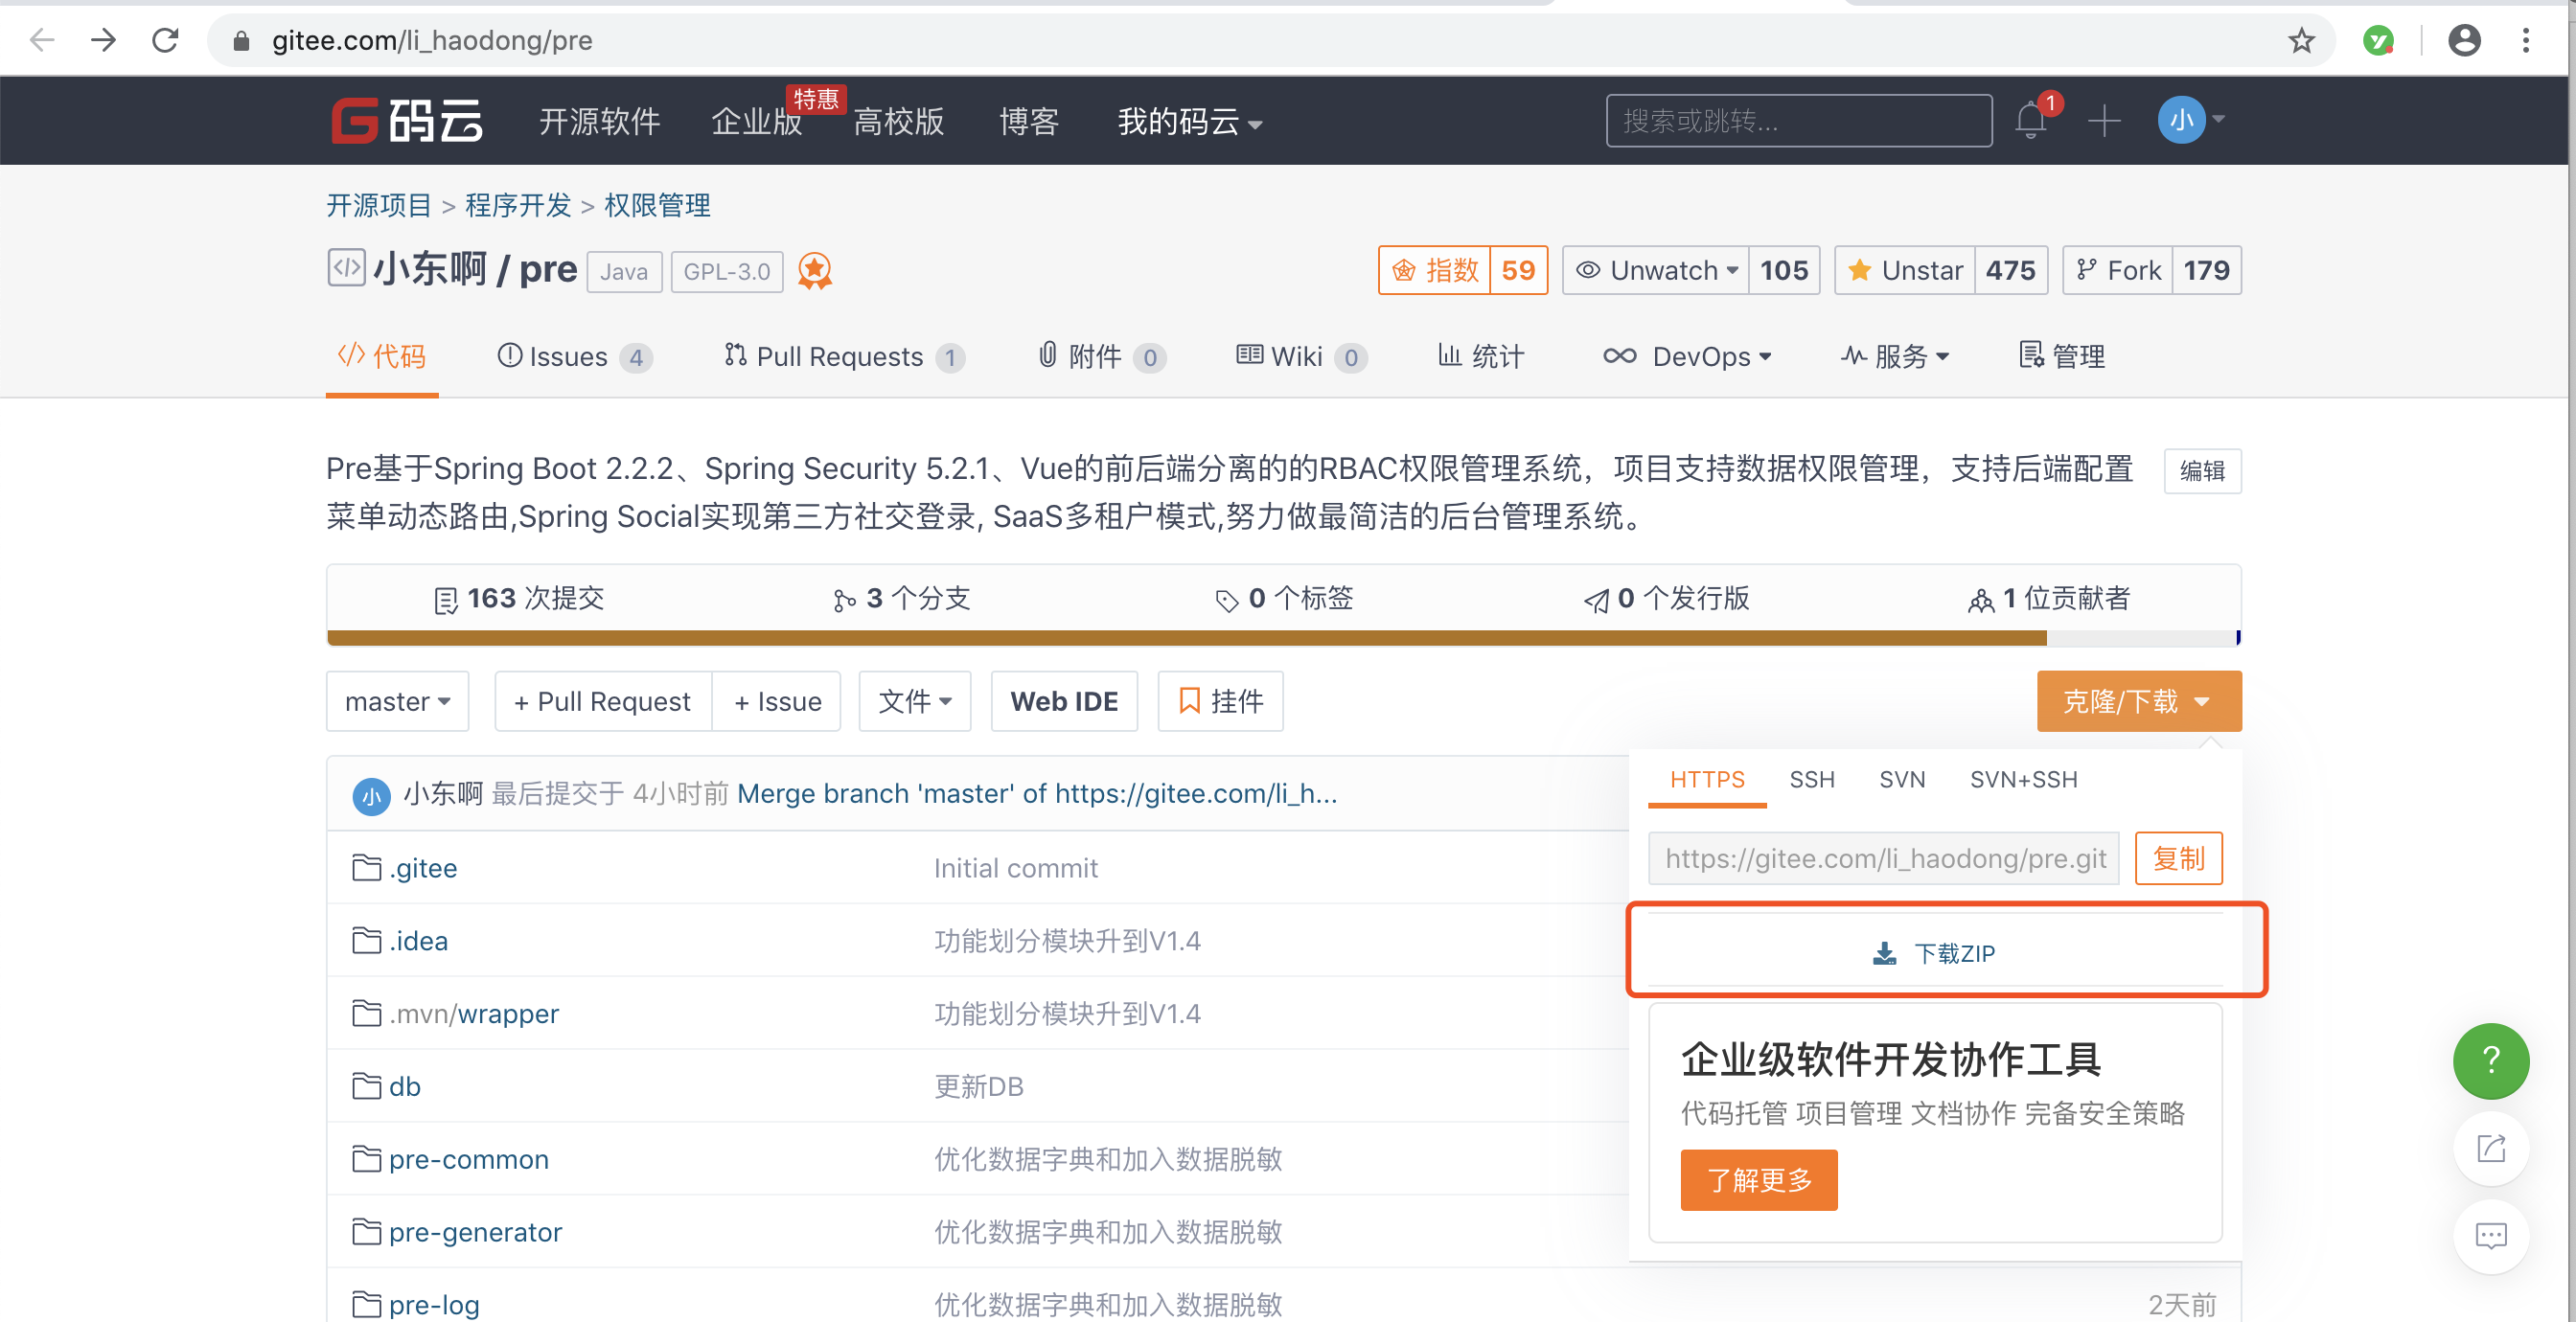Viewport: 2576px width, 1322px height.
Task: Select the SVN+SSH clone tab
Action: (x=2023, y=779)
